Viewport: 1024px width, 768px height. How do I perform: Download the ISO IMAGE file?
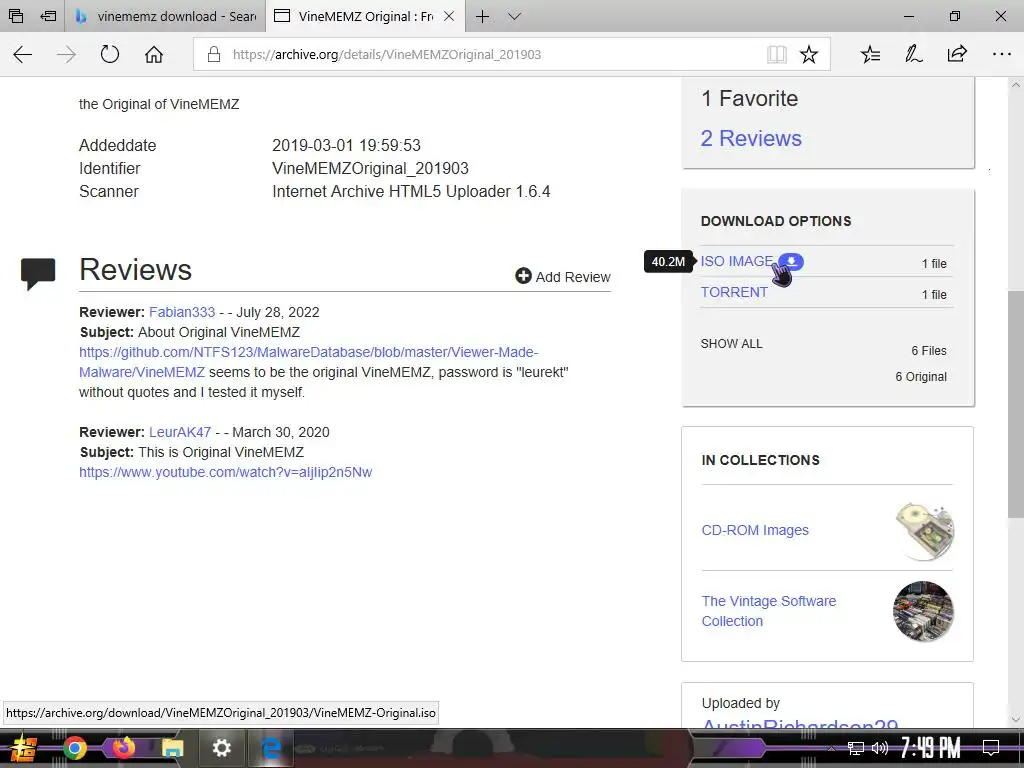click(737, 261)
